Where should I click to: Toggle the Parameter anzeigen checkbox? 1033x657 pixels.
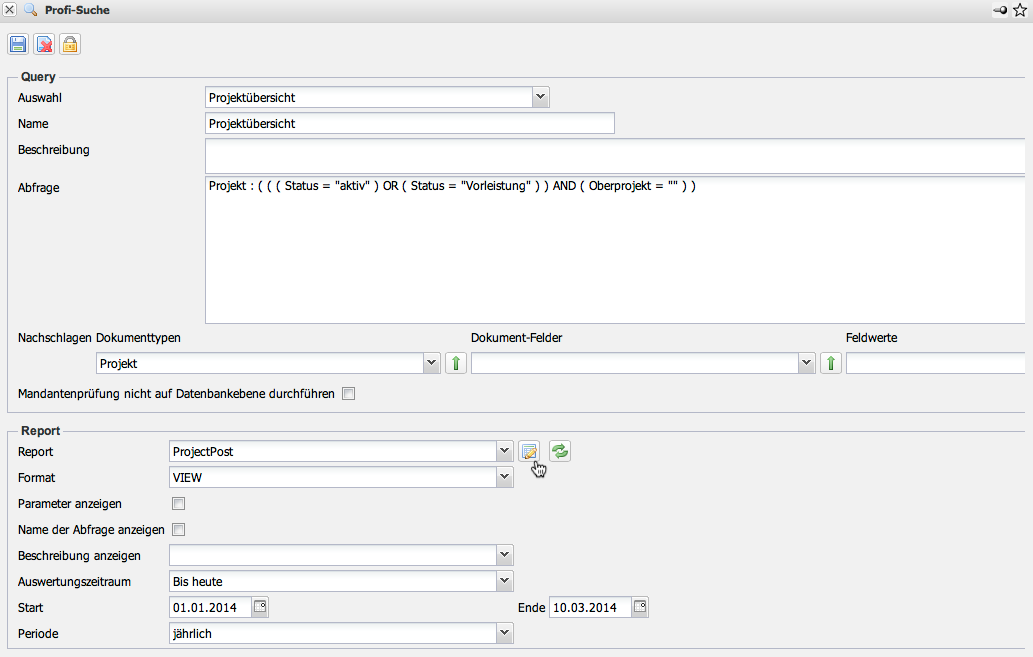(179, 504)
